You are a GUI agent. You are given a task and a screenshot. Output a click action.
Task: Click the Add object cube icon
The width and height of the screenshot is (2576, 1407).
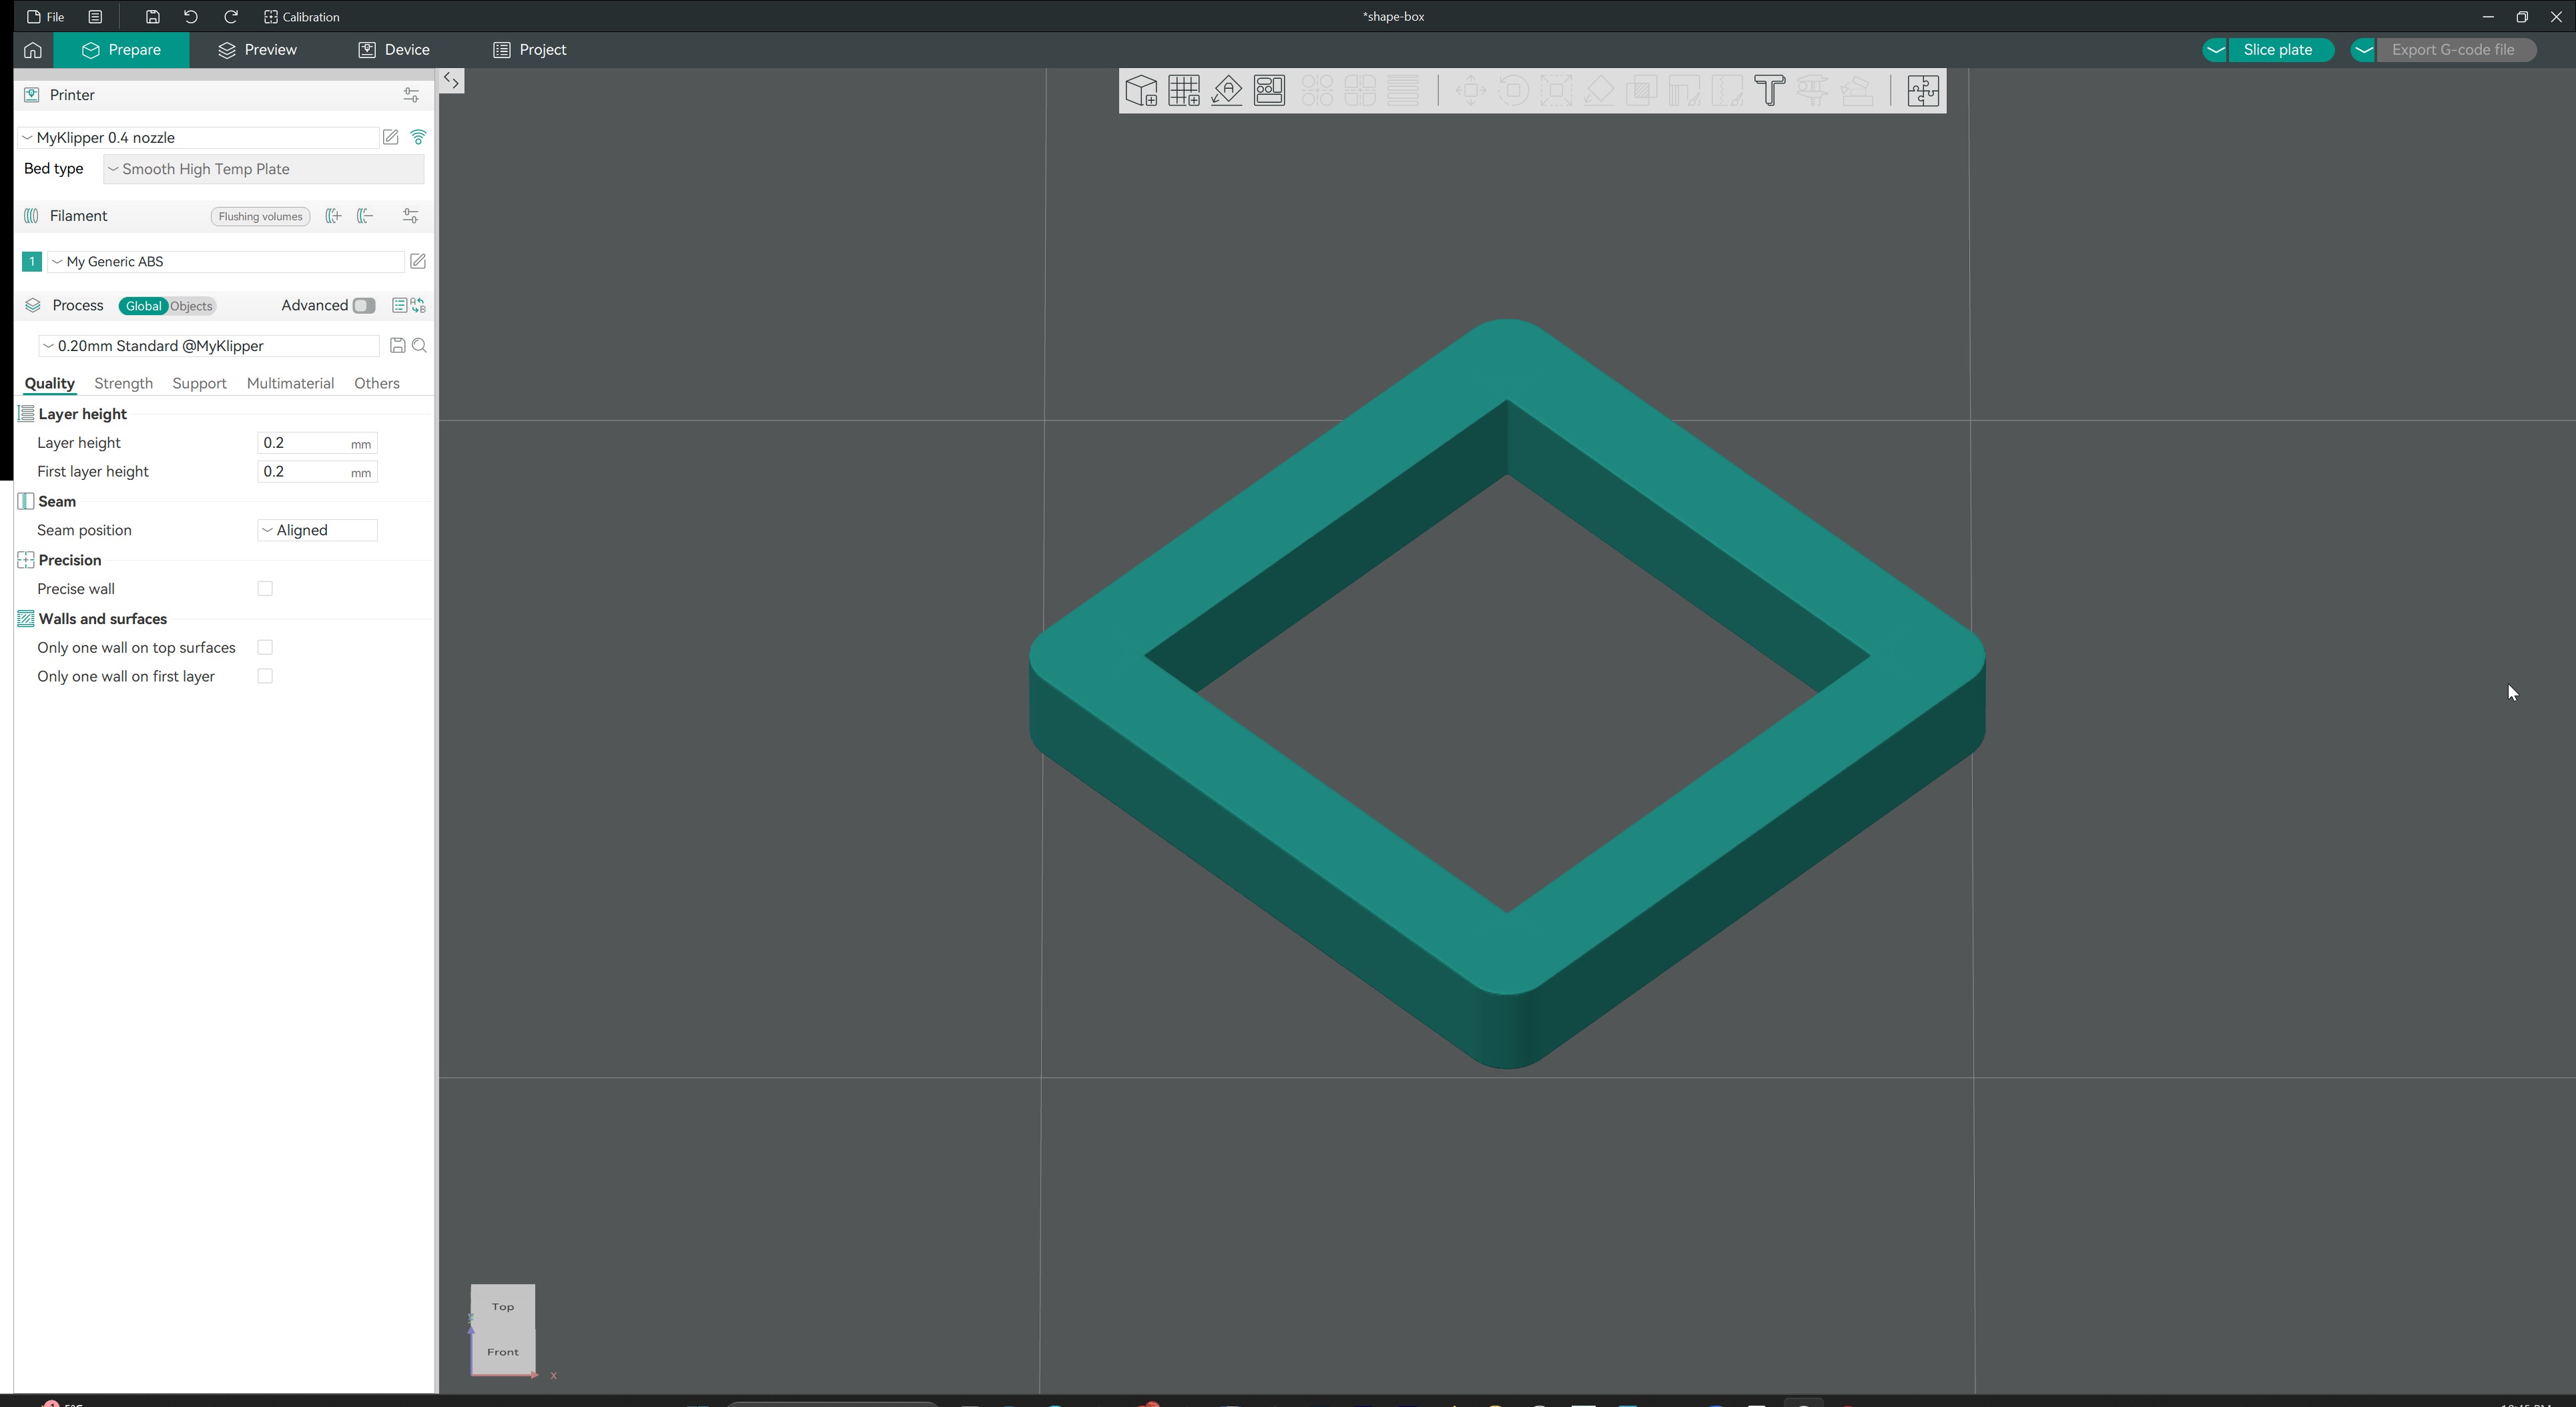pyautogui.click(x=1141, y=91)
